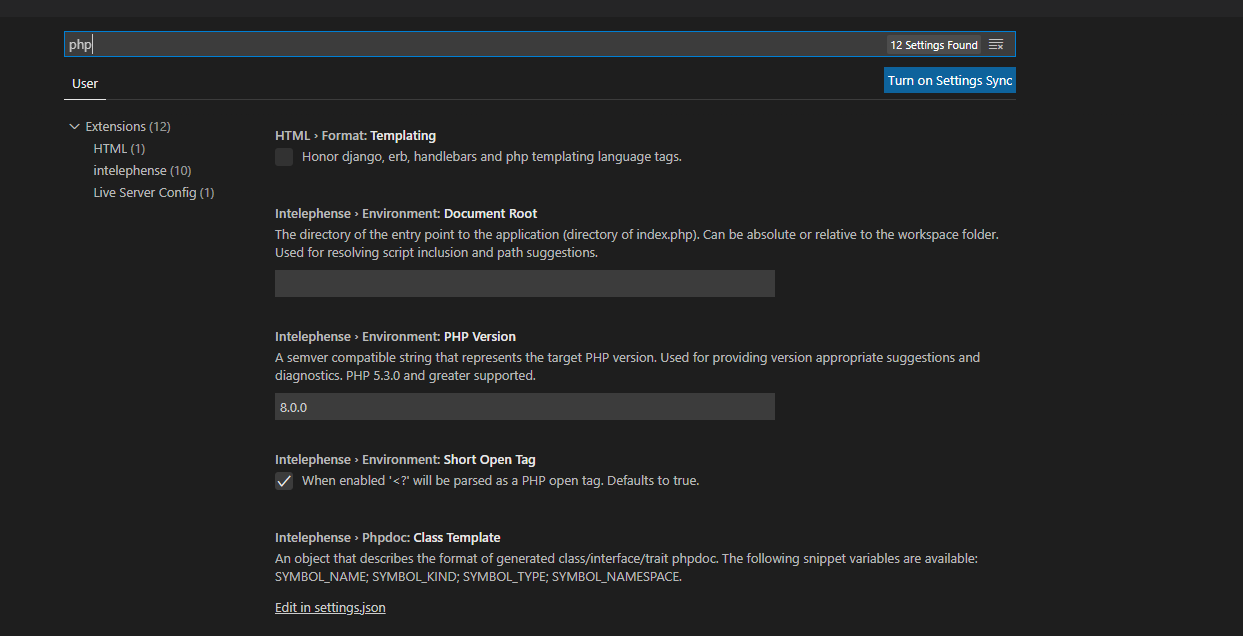1243x636 pixels.
Task: Click the '12 Settings Found' badge
Action: pos(933,44)
